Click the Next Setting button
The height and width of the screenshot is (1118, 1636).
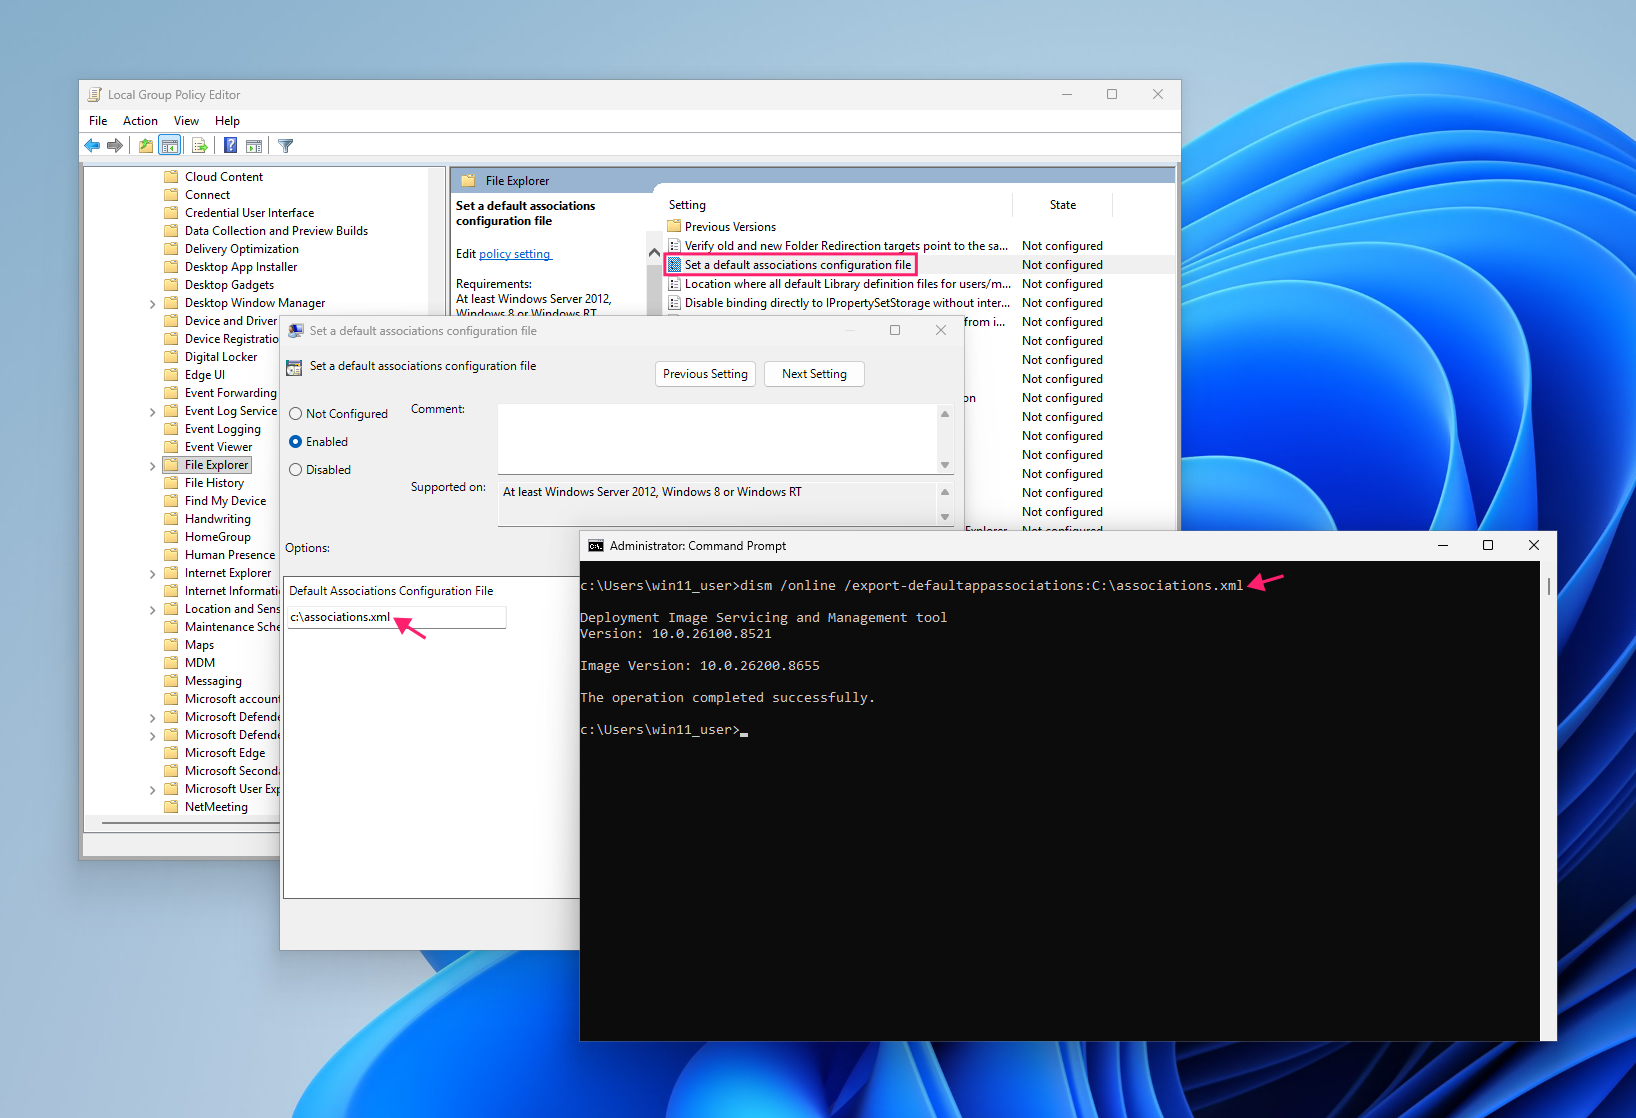[814, 374]
